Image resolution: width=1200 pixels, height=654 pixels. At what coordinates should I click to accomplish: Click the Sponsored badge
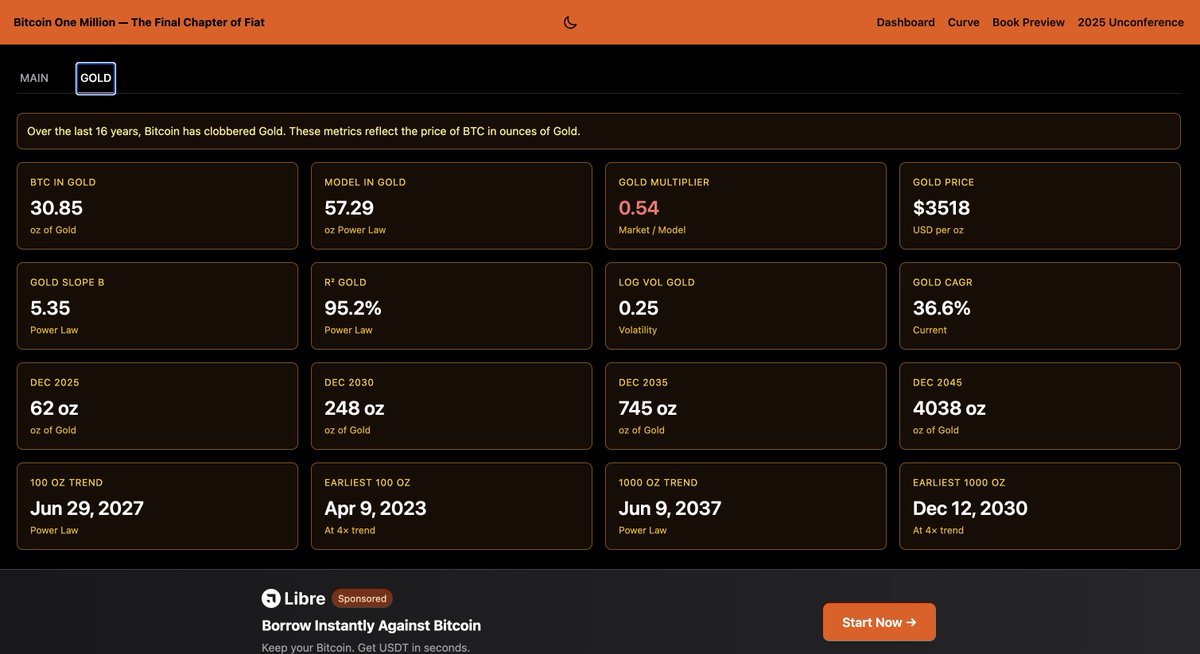coord(362,599)
